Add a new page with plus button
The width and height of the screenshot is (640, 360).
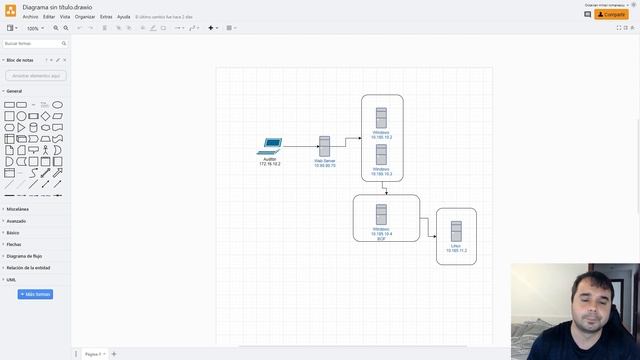point(114,354)
